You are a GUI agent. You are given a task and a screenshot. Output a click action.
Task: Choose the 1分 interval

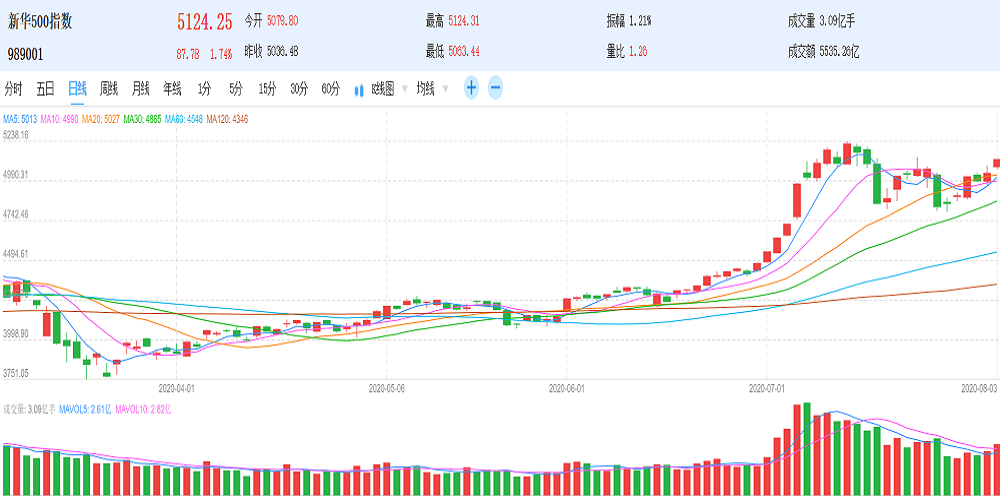(x=204, y=88)
